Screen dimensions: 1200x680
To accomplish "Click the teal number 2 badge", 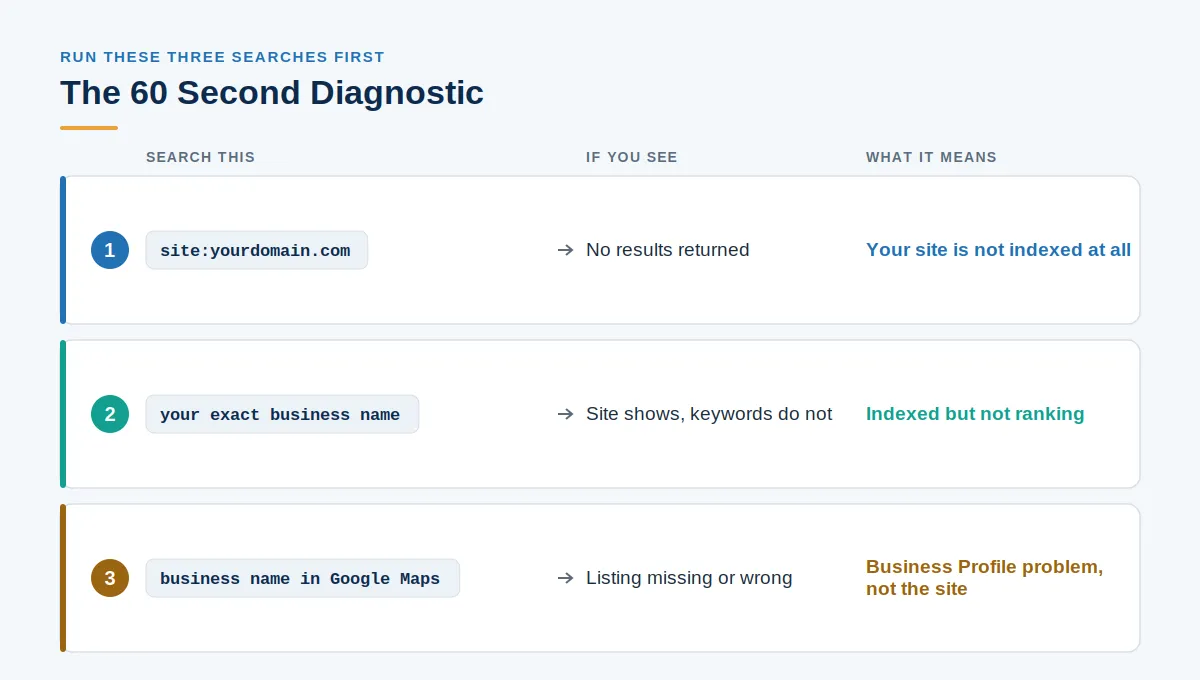I will click(110, 414).
